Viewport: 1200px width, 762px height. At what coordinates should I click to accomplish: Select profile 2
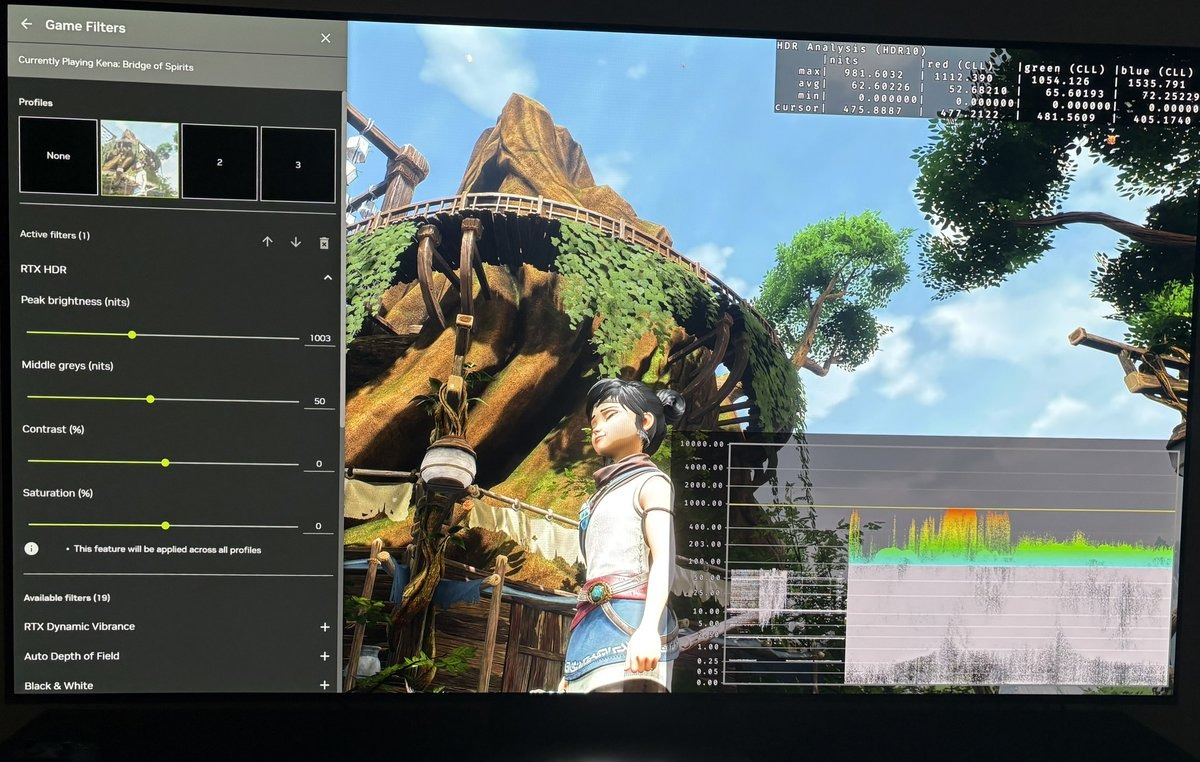(219, 161)
